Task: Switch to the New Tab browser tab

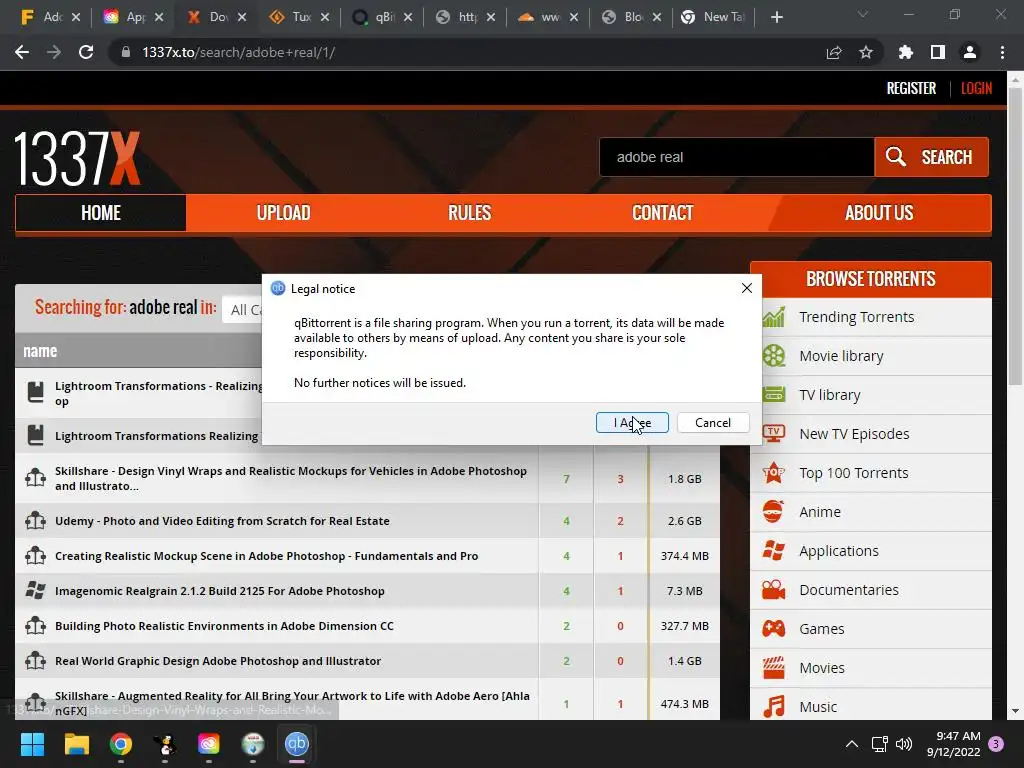Action: click(714, 17)
